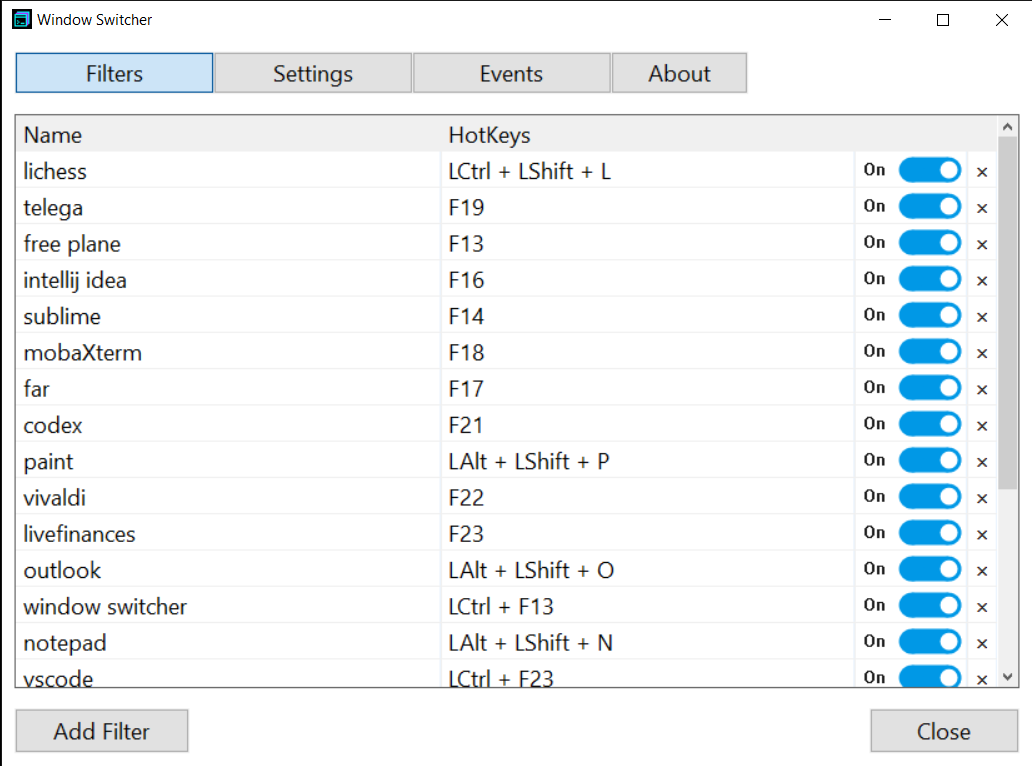Disable the mobaXterm filter toggle
The width and height of the screenshot is (1032, 766).
click(929, 351)
